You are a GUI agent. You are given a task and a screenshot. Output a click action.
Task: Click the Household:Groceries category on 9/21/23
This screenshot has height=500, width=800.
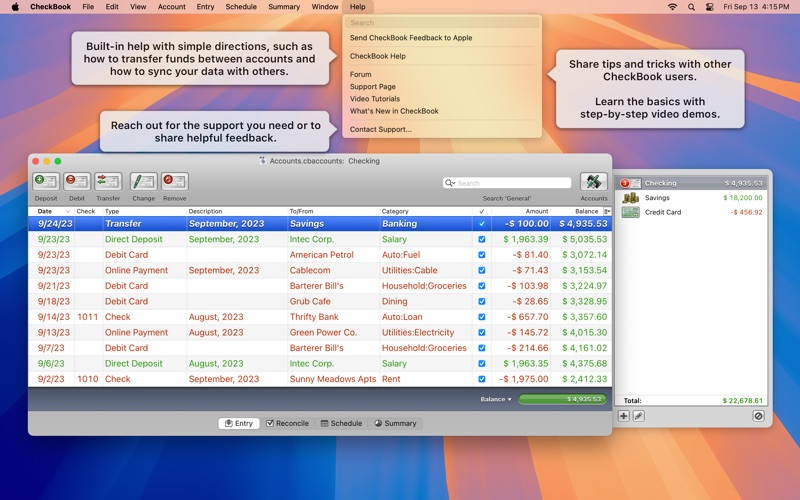424,286
